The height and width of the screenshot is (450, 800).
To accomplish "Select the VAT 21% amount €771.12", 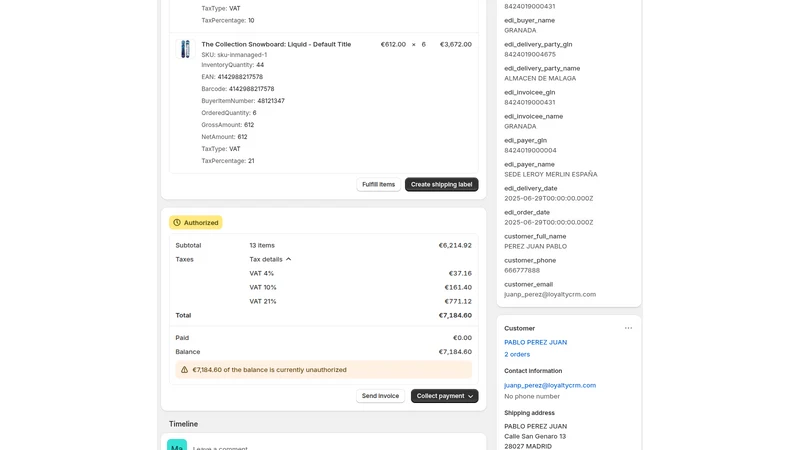I will pos(458,302).
